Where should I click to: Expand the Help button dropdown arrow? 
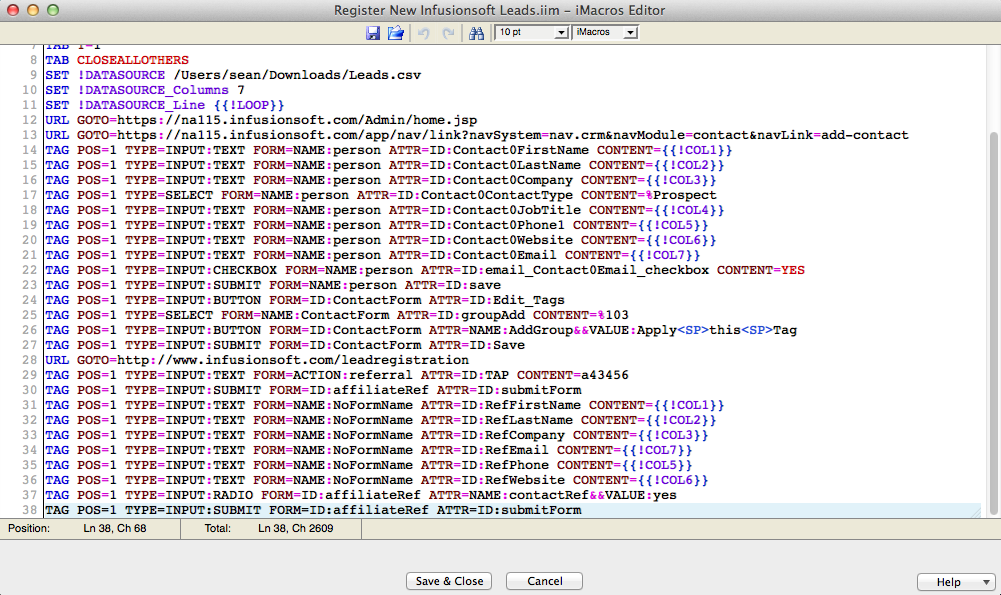986,582
